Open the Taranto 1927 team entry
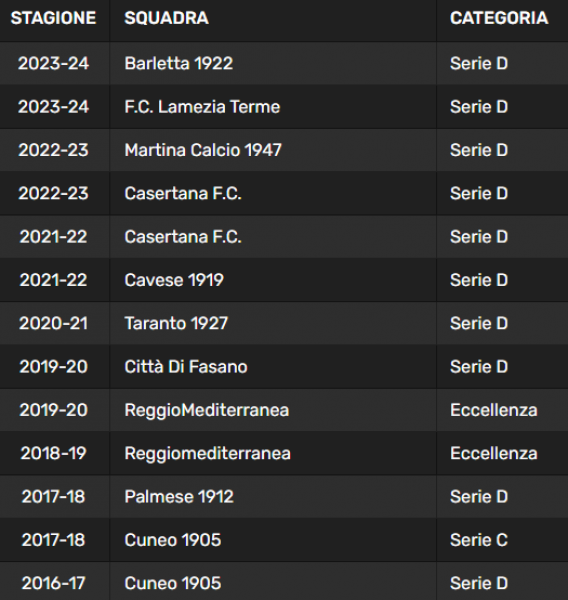568x600 pixels. coord(176,323)
